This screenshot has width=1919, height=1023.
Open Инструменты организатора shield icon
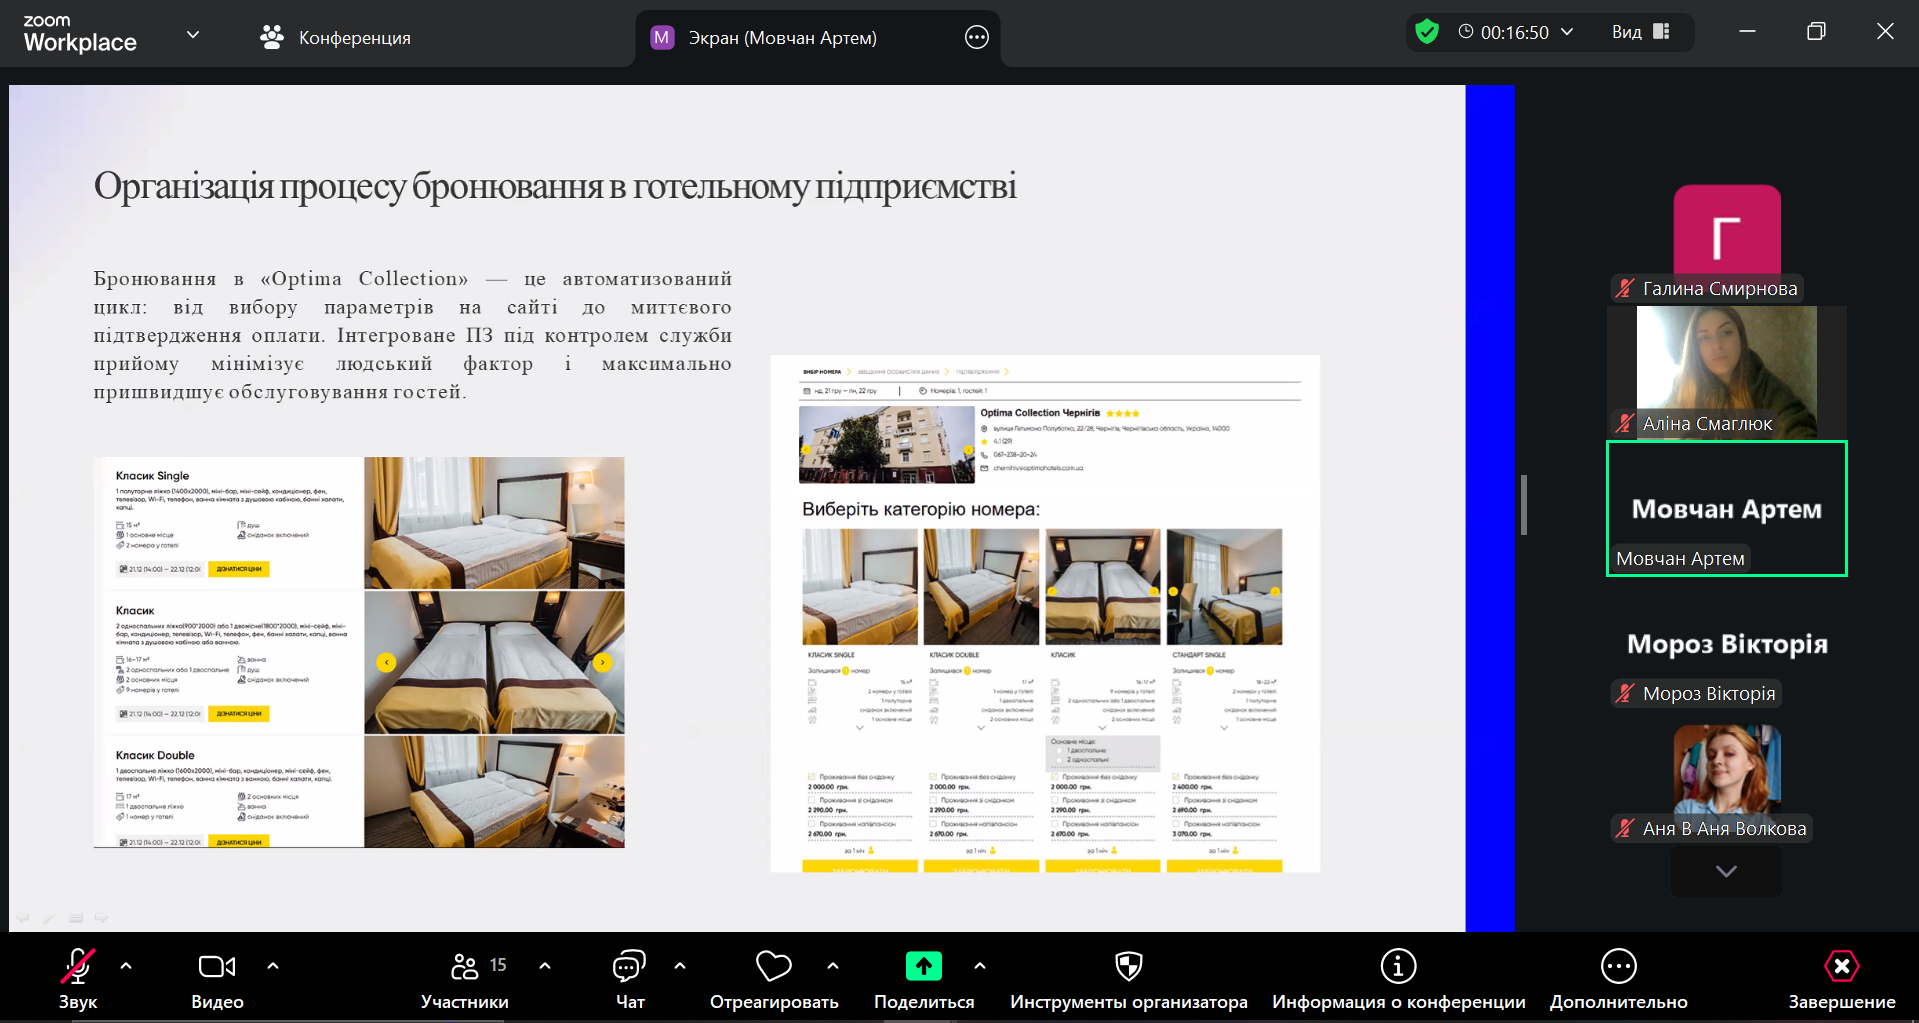pyautogui.click(x=1128, y=967)
